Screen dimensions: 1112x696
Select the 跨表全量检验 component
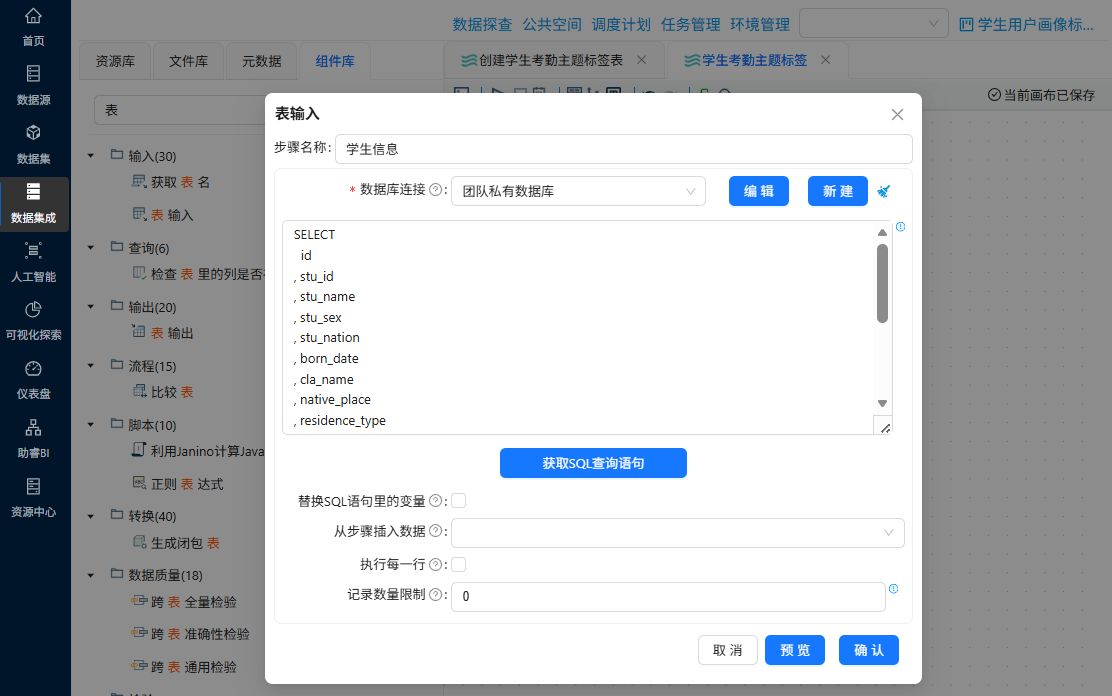pos(184,602)
